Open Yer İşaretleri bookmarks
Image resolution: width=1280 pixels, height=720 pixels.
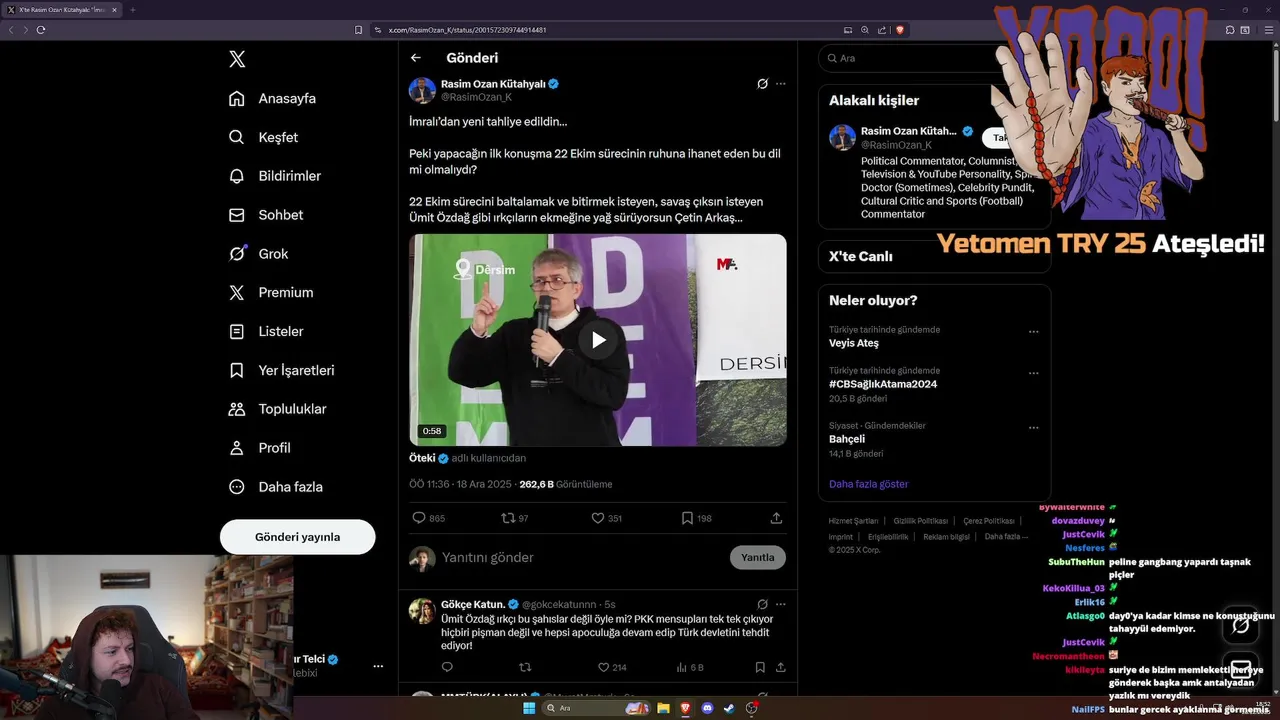281,370
